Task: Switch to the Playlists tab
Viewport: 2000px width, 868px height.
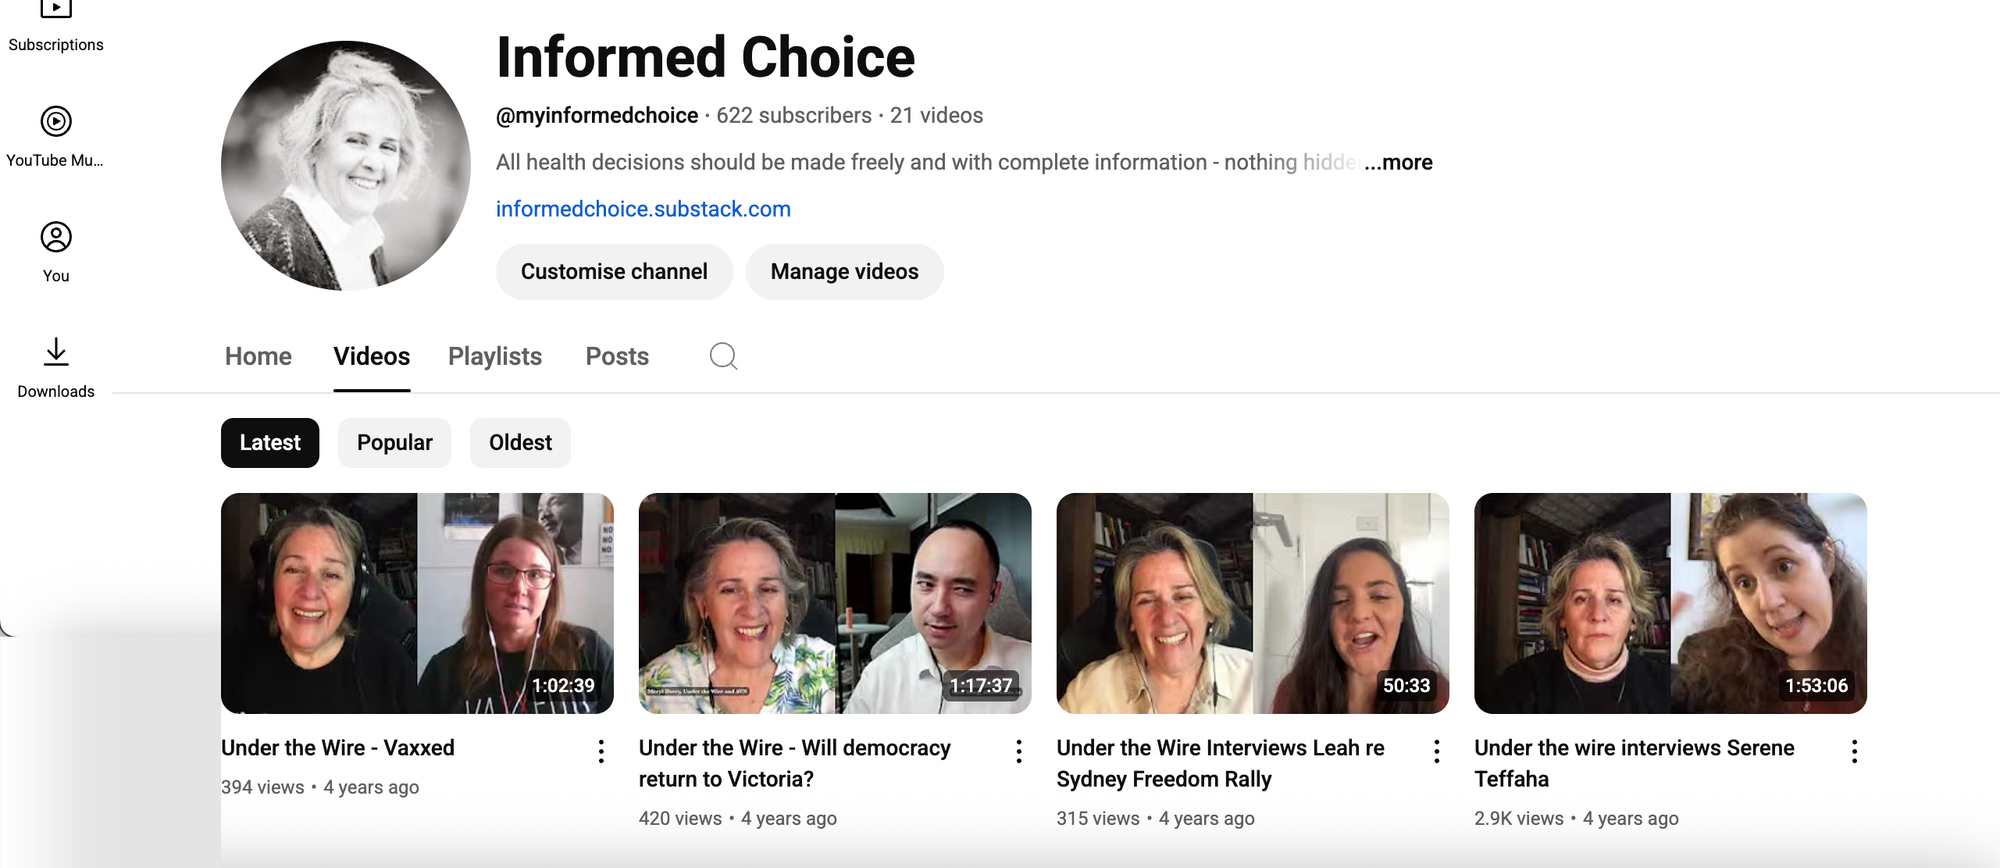Action: pos(495,357)
